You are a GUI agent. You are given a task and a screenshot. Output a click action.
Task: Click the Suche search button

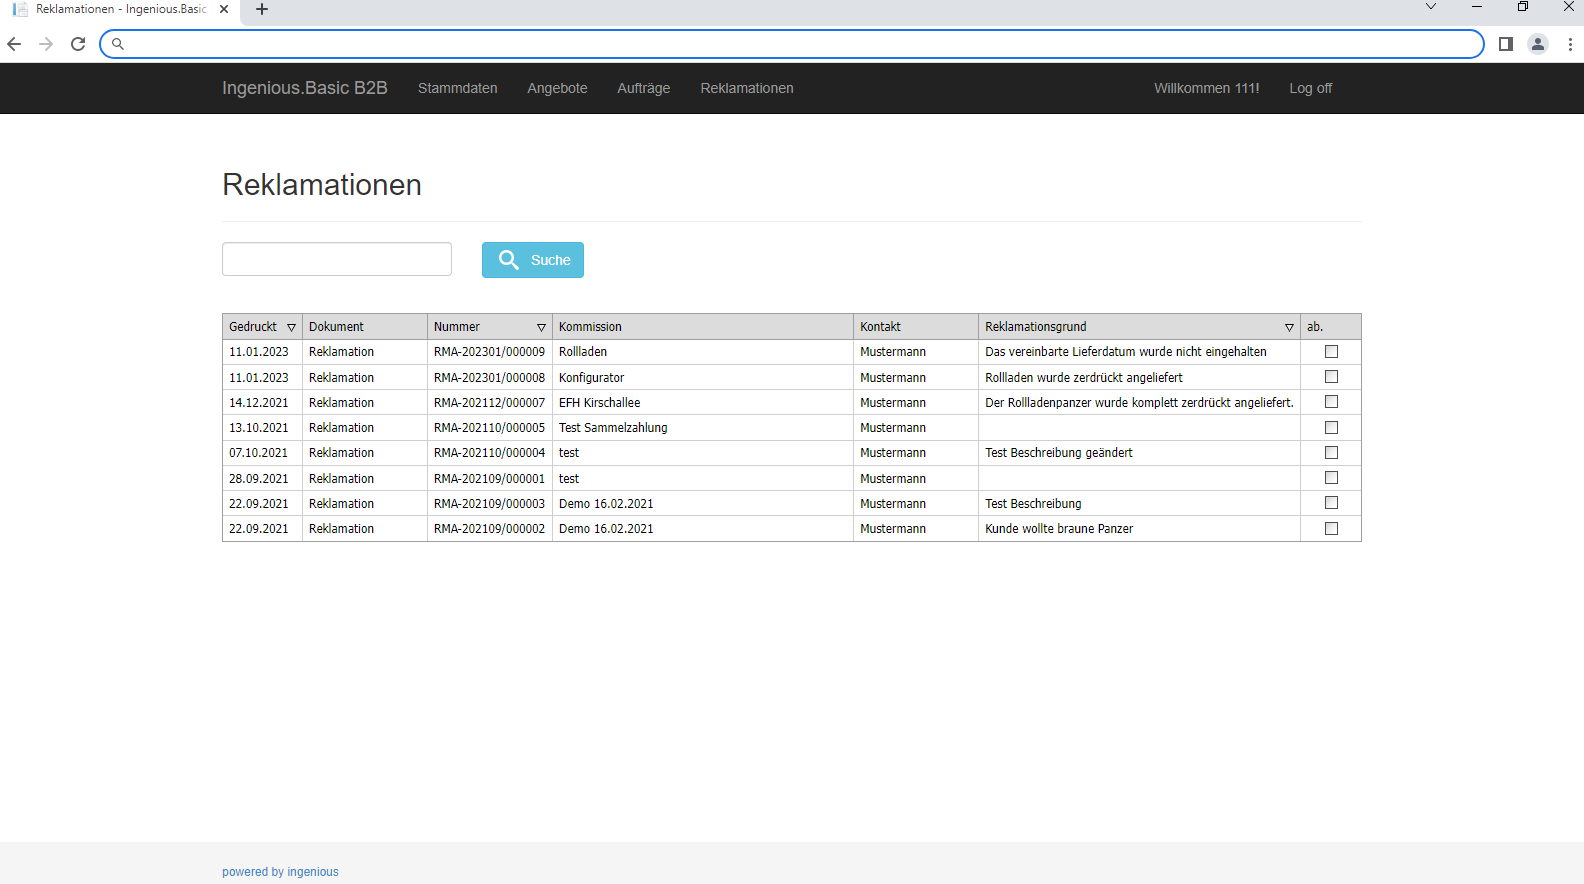(x=533, y=260)
